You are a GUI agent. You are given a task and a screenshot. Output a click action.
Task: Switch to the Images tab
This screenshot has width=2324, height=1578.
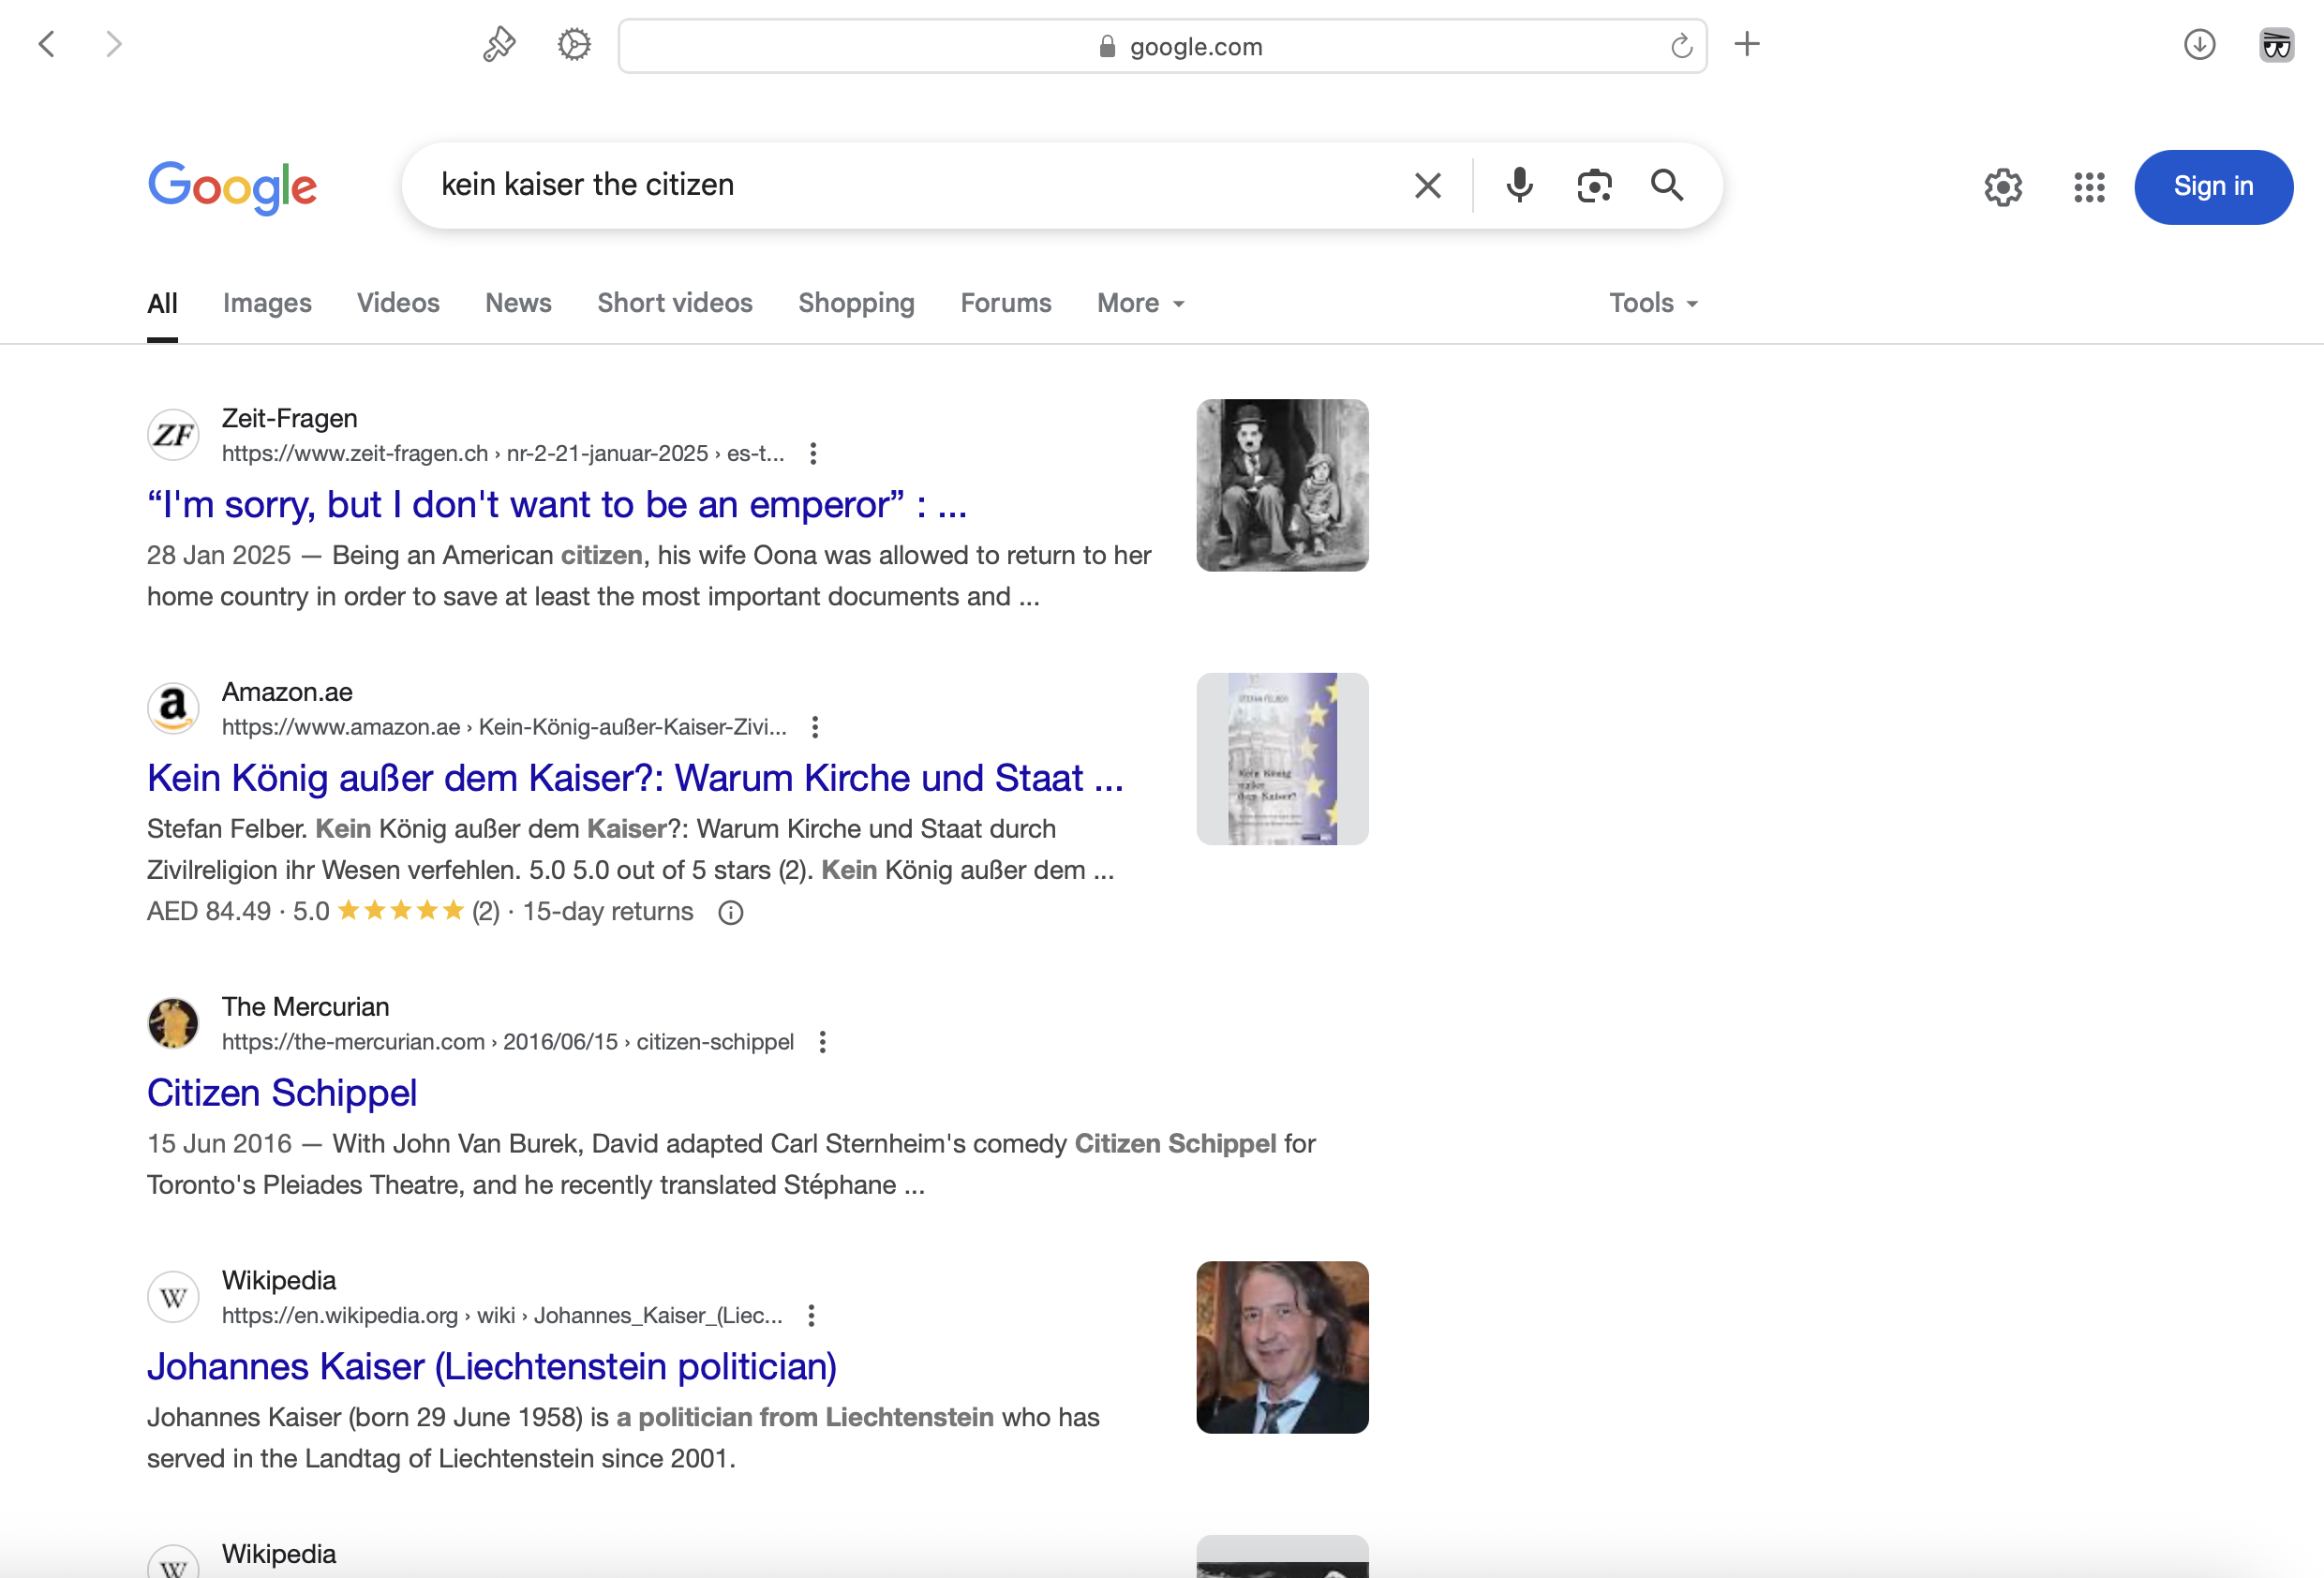coord(267,303)
